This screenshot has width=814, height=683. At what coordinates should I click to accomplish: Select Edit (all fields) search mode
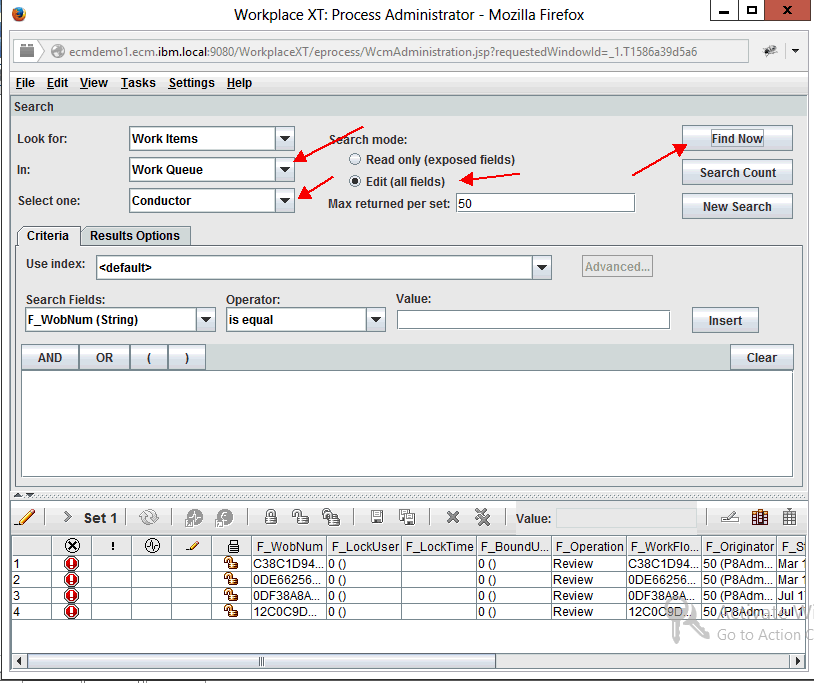[355, 181]
